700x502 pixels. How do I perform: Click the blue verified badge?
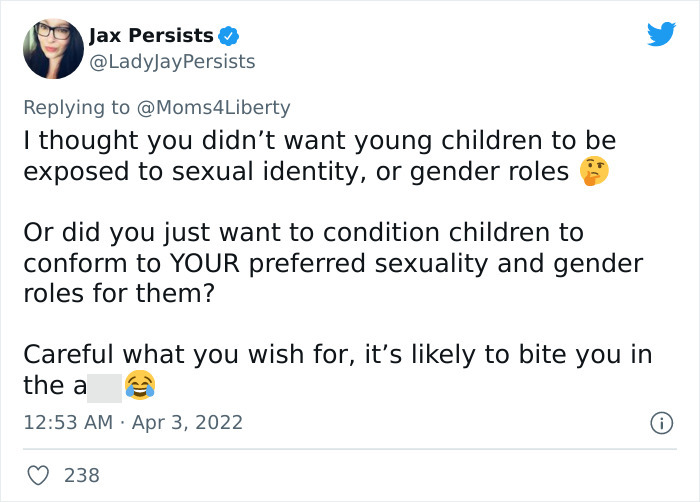(x=230, y=36)
